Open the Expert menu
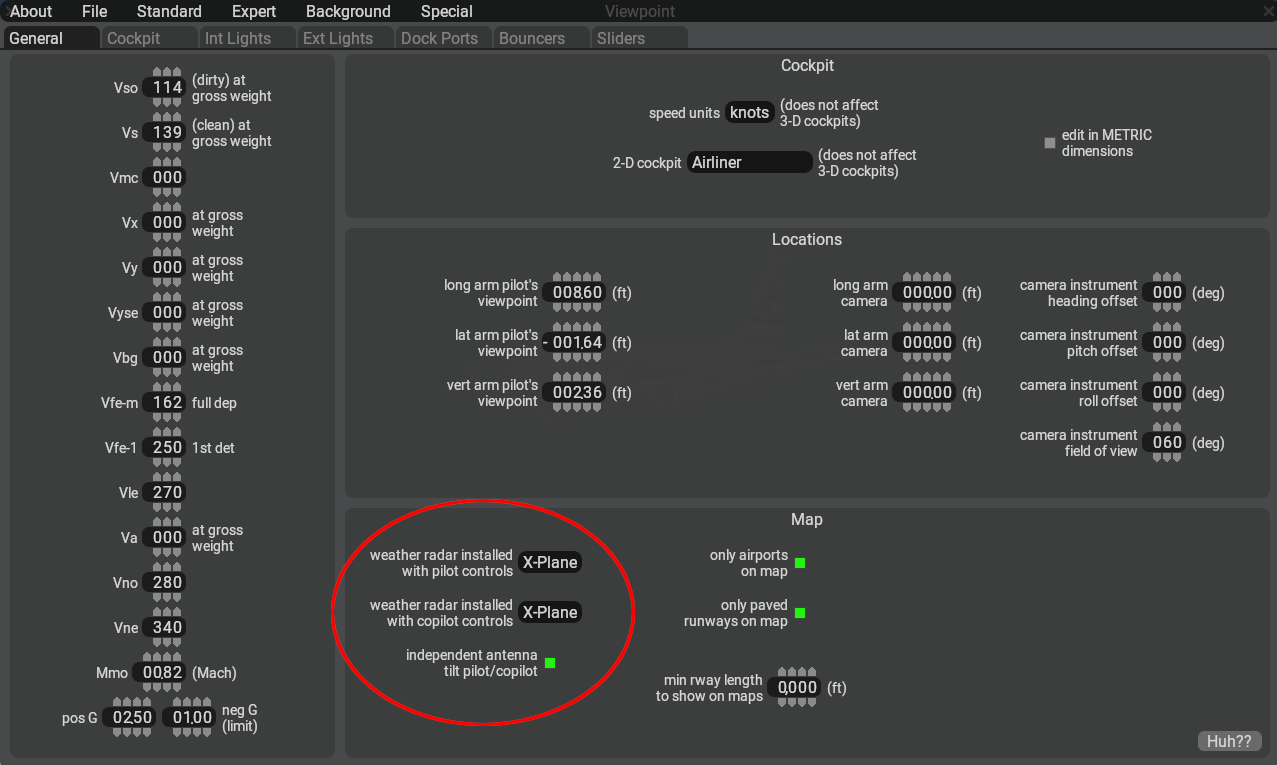The height and width of the screenshot is (765, 1277). pyautogui.click(x=254, y=11)
